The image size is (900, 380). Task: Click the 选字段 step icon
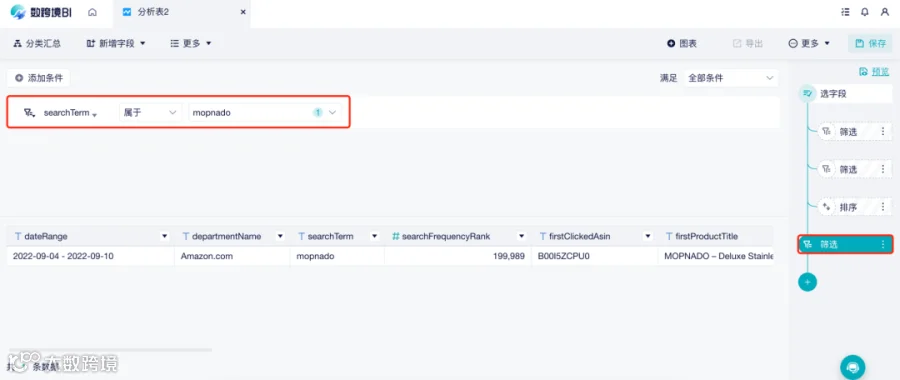pos(808,93)
